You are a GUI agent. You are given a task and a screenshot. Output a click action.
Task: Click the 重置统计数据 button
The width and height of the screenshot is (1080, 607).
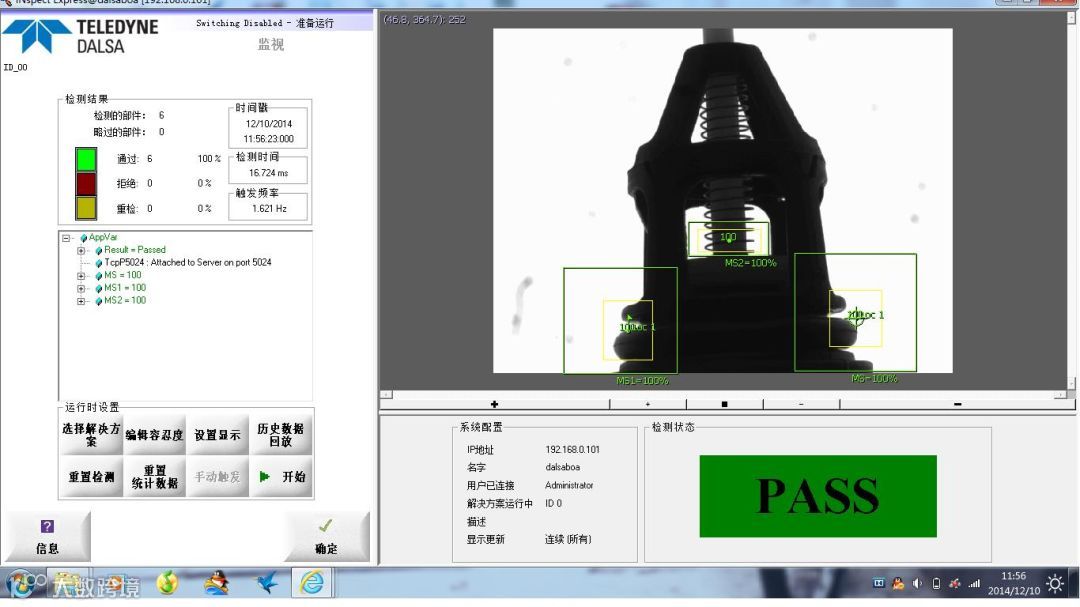coord(154,477)
